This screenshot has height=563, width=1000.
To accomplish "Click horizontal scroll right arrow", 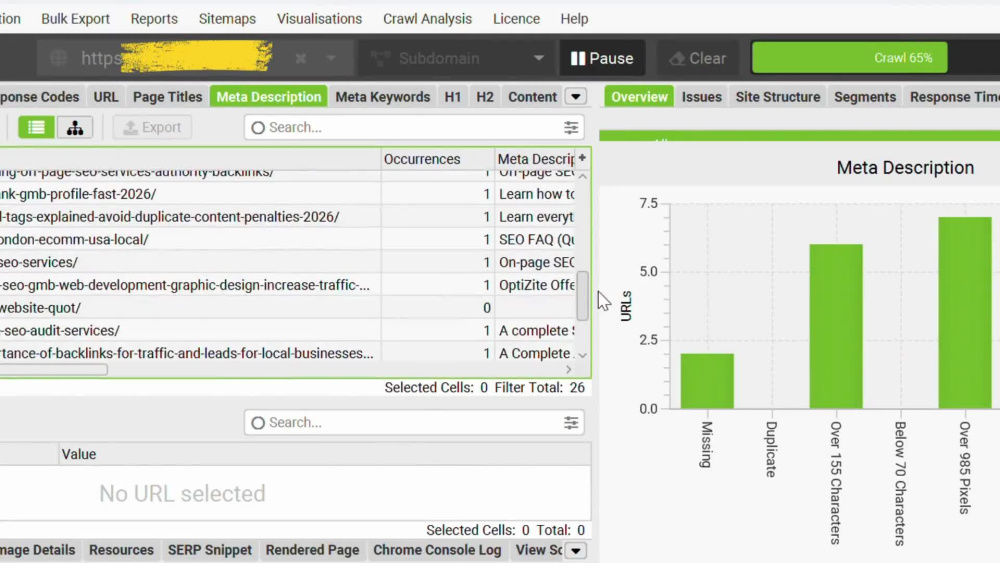I will click(568, 370).
